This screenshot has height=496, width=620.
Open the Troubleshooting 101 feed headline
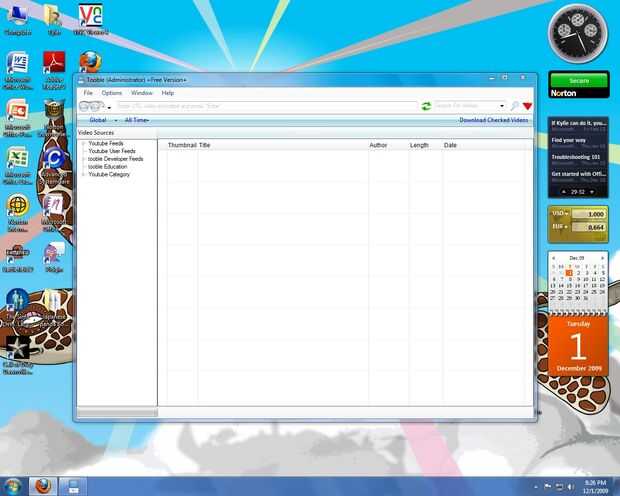click(x=576, y=157)
